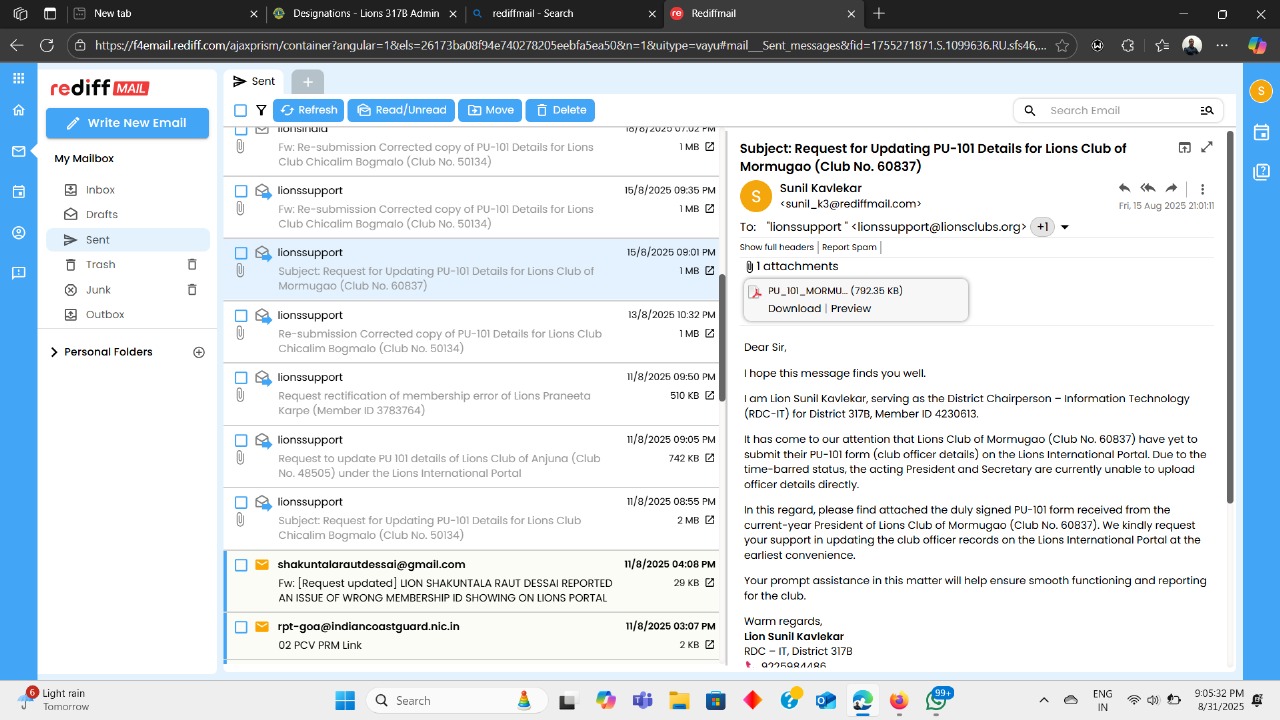
Task: Check the 15/8/2025 09:01 PM Mormugao email
Action: [x=240, y=253]
